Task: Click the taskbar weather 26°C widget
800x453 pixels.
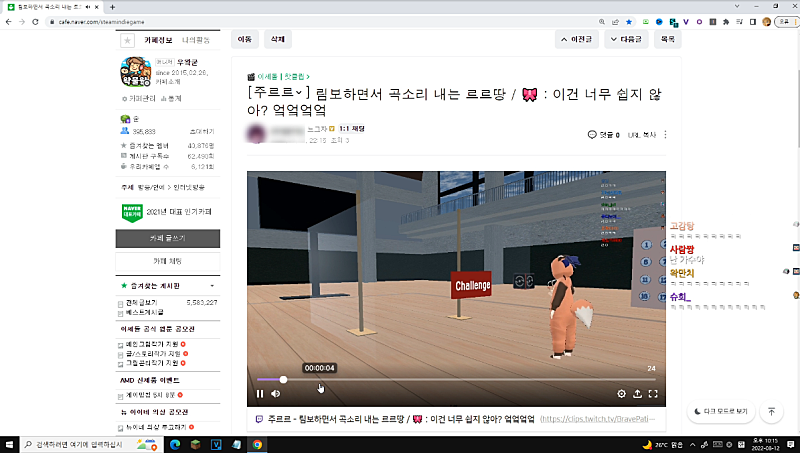Action: tap(662, 445)
